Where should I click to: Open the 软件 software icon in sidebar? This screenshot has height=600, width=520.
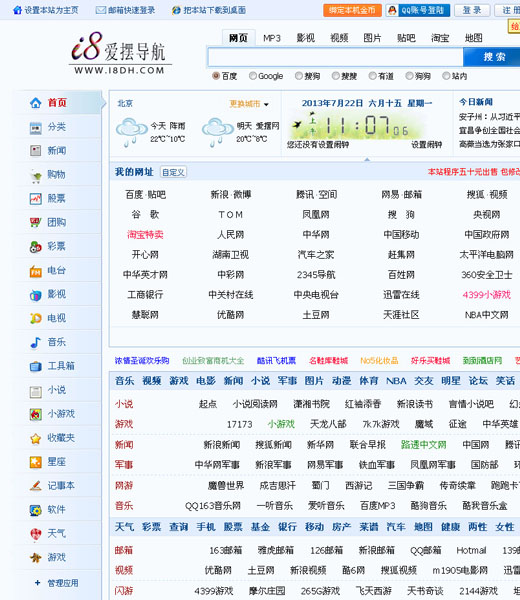coord(36,510)
